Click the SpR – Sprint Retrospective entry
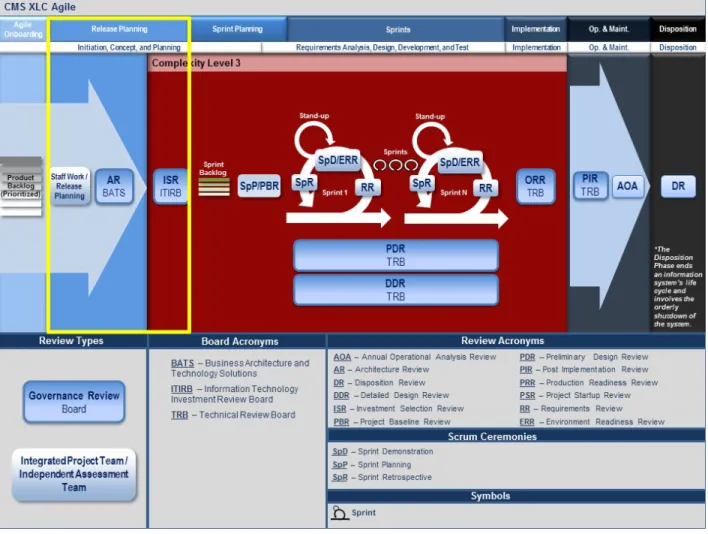Screen dimensions: 708x534 382,477
